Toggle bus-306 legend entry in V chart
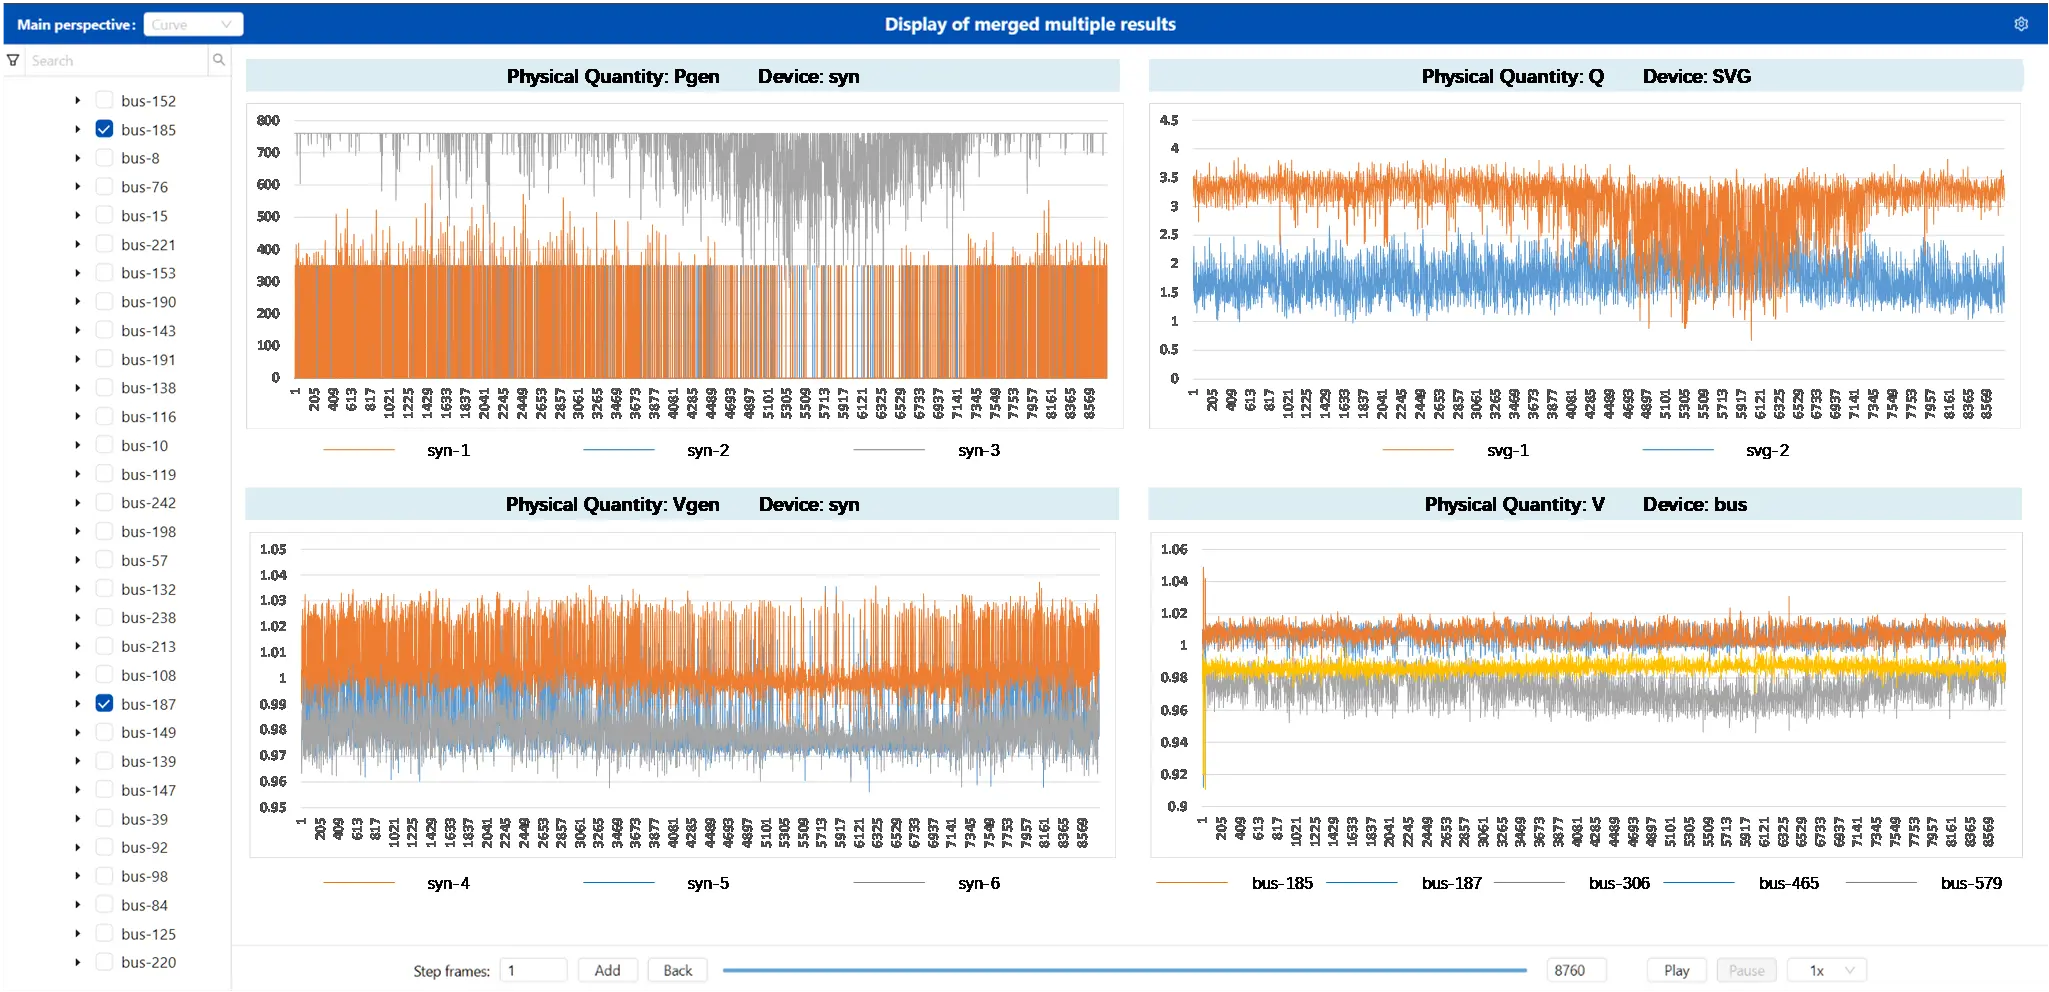Viewport: 2049px width, 992px height. 1529,883
